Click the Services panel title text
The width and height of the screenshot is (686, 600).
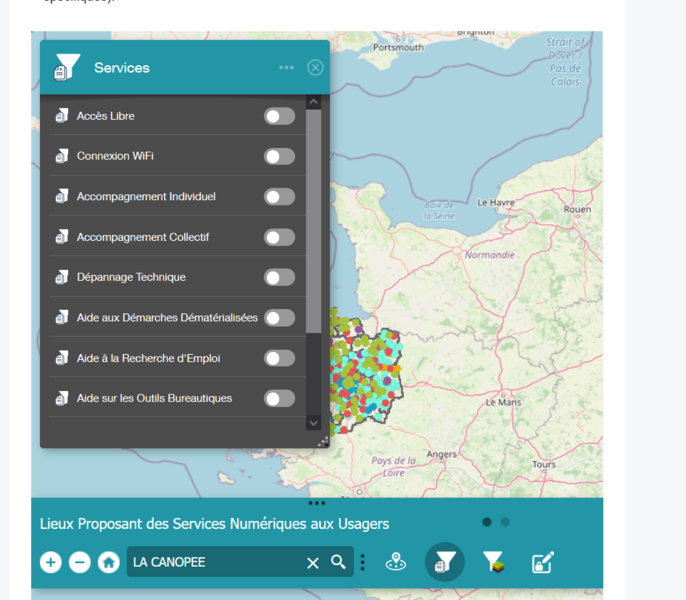(x=122, y=68)
